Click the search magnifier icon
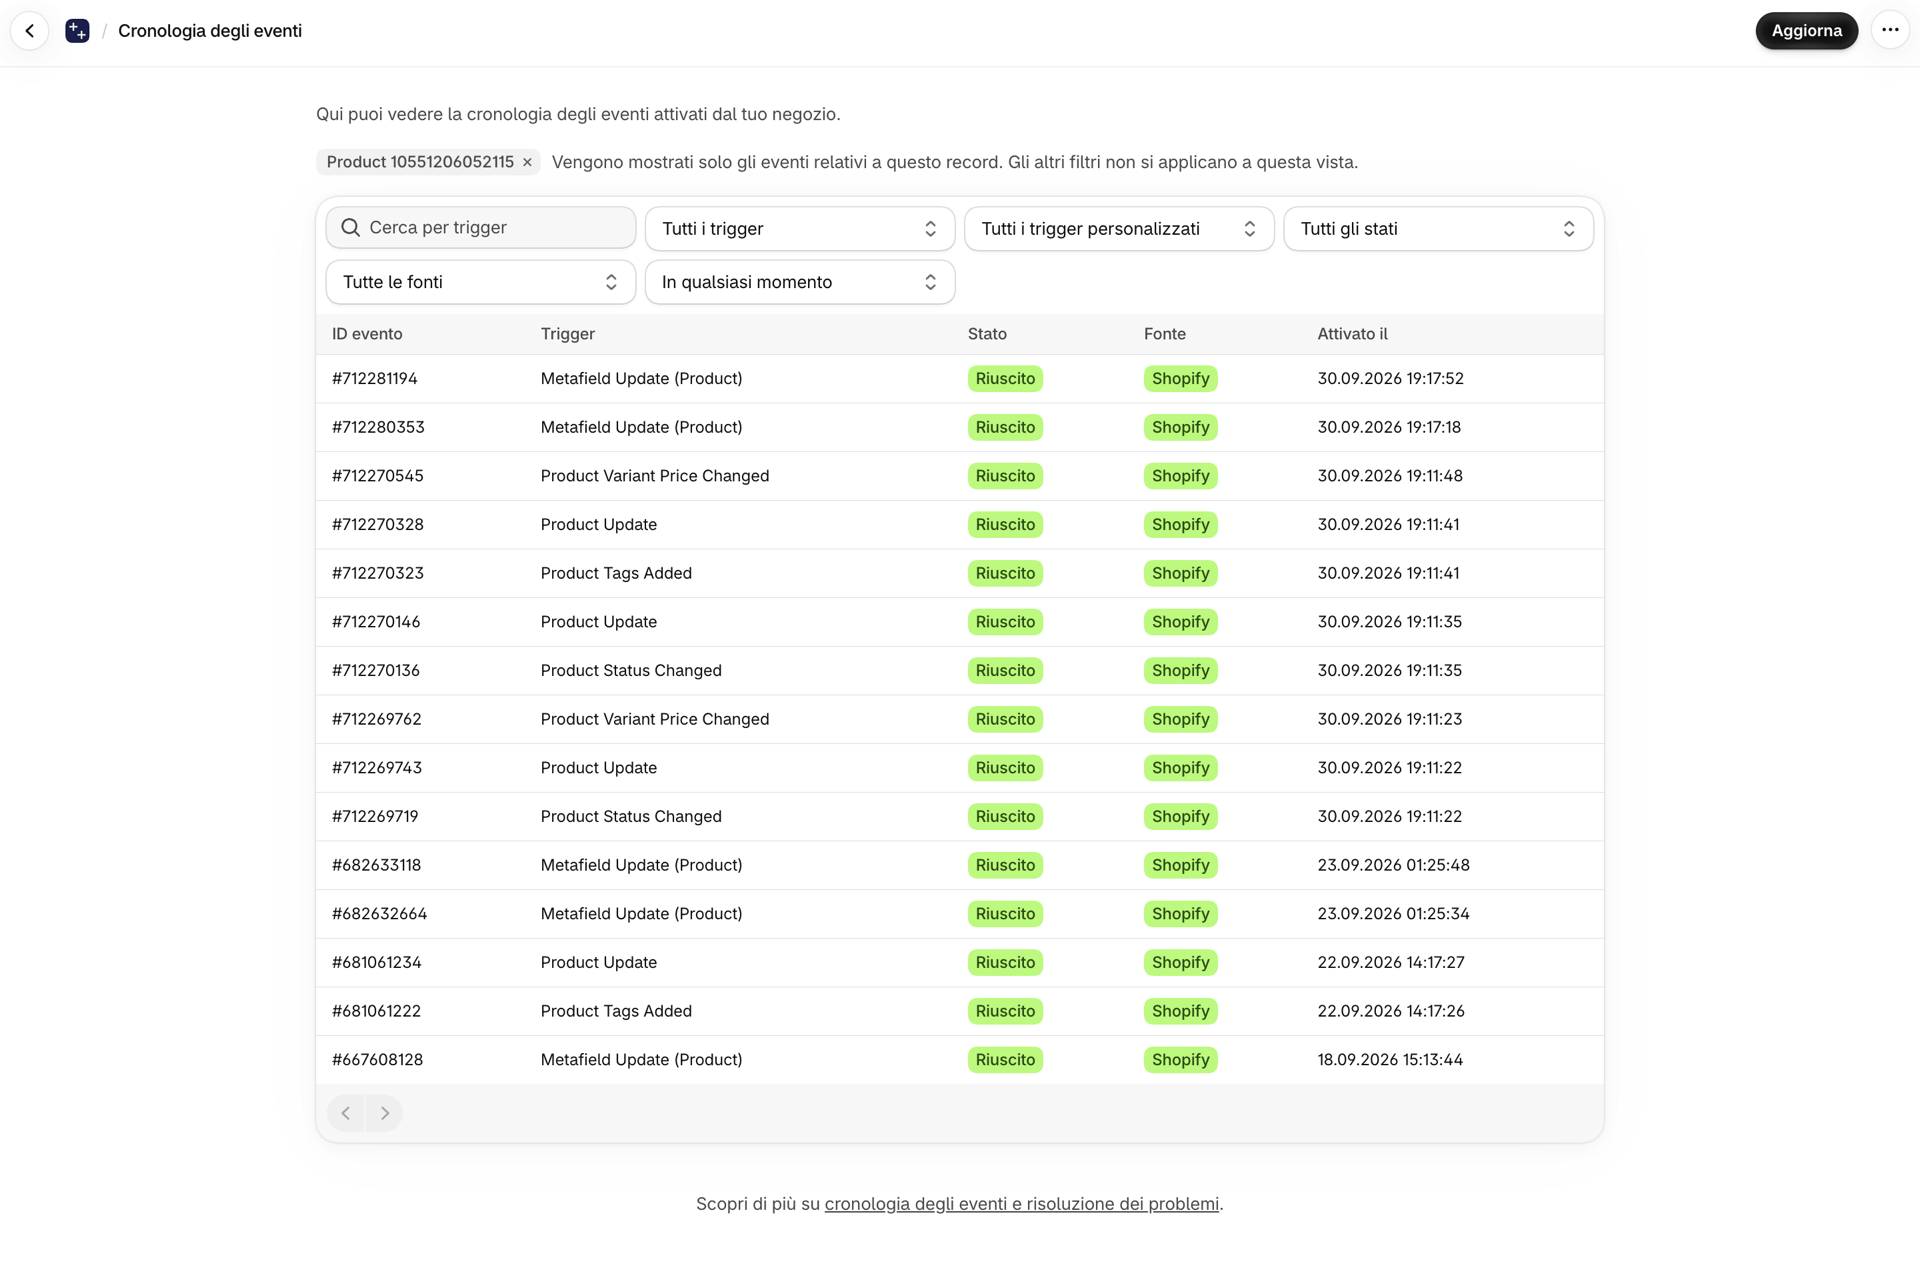 351,228
